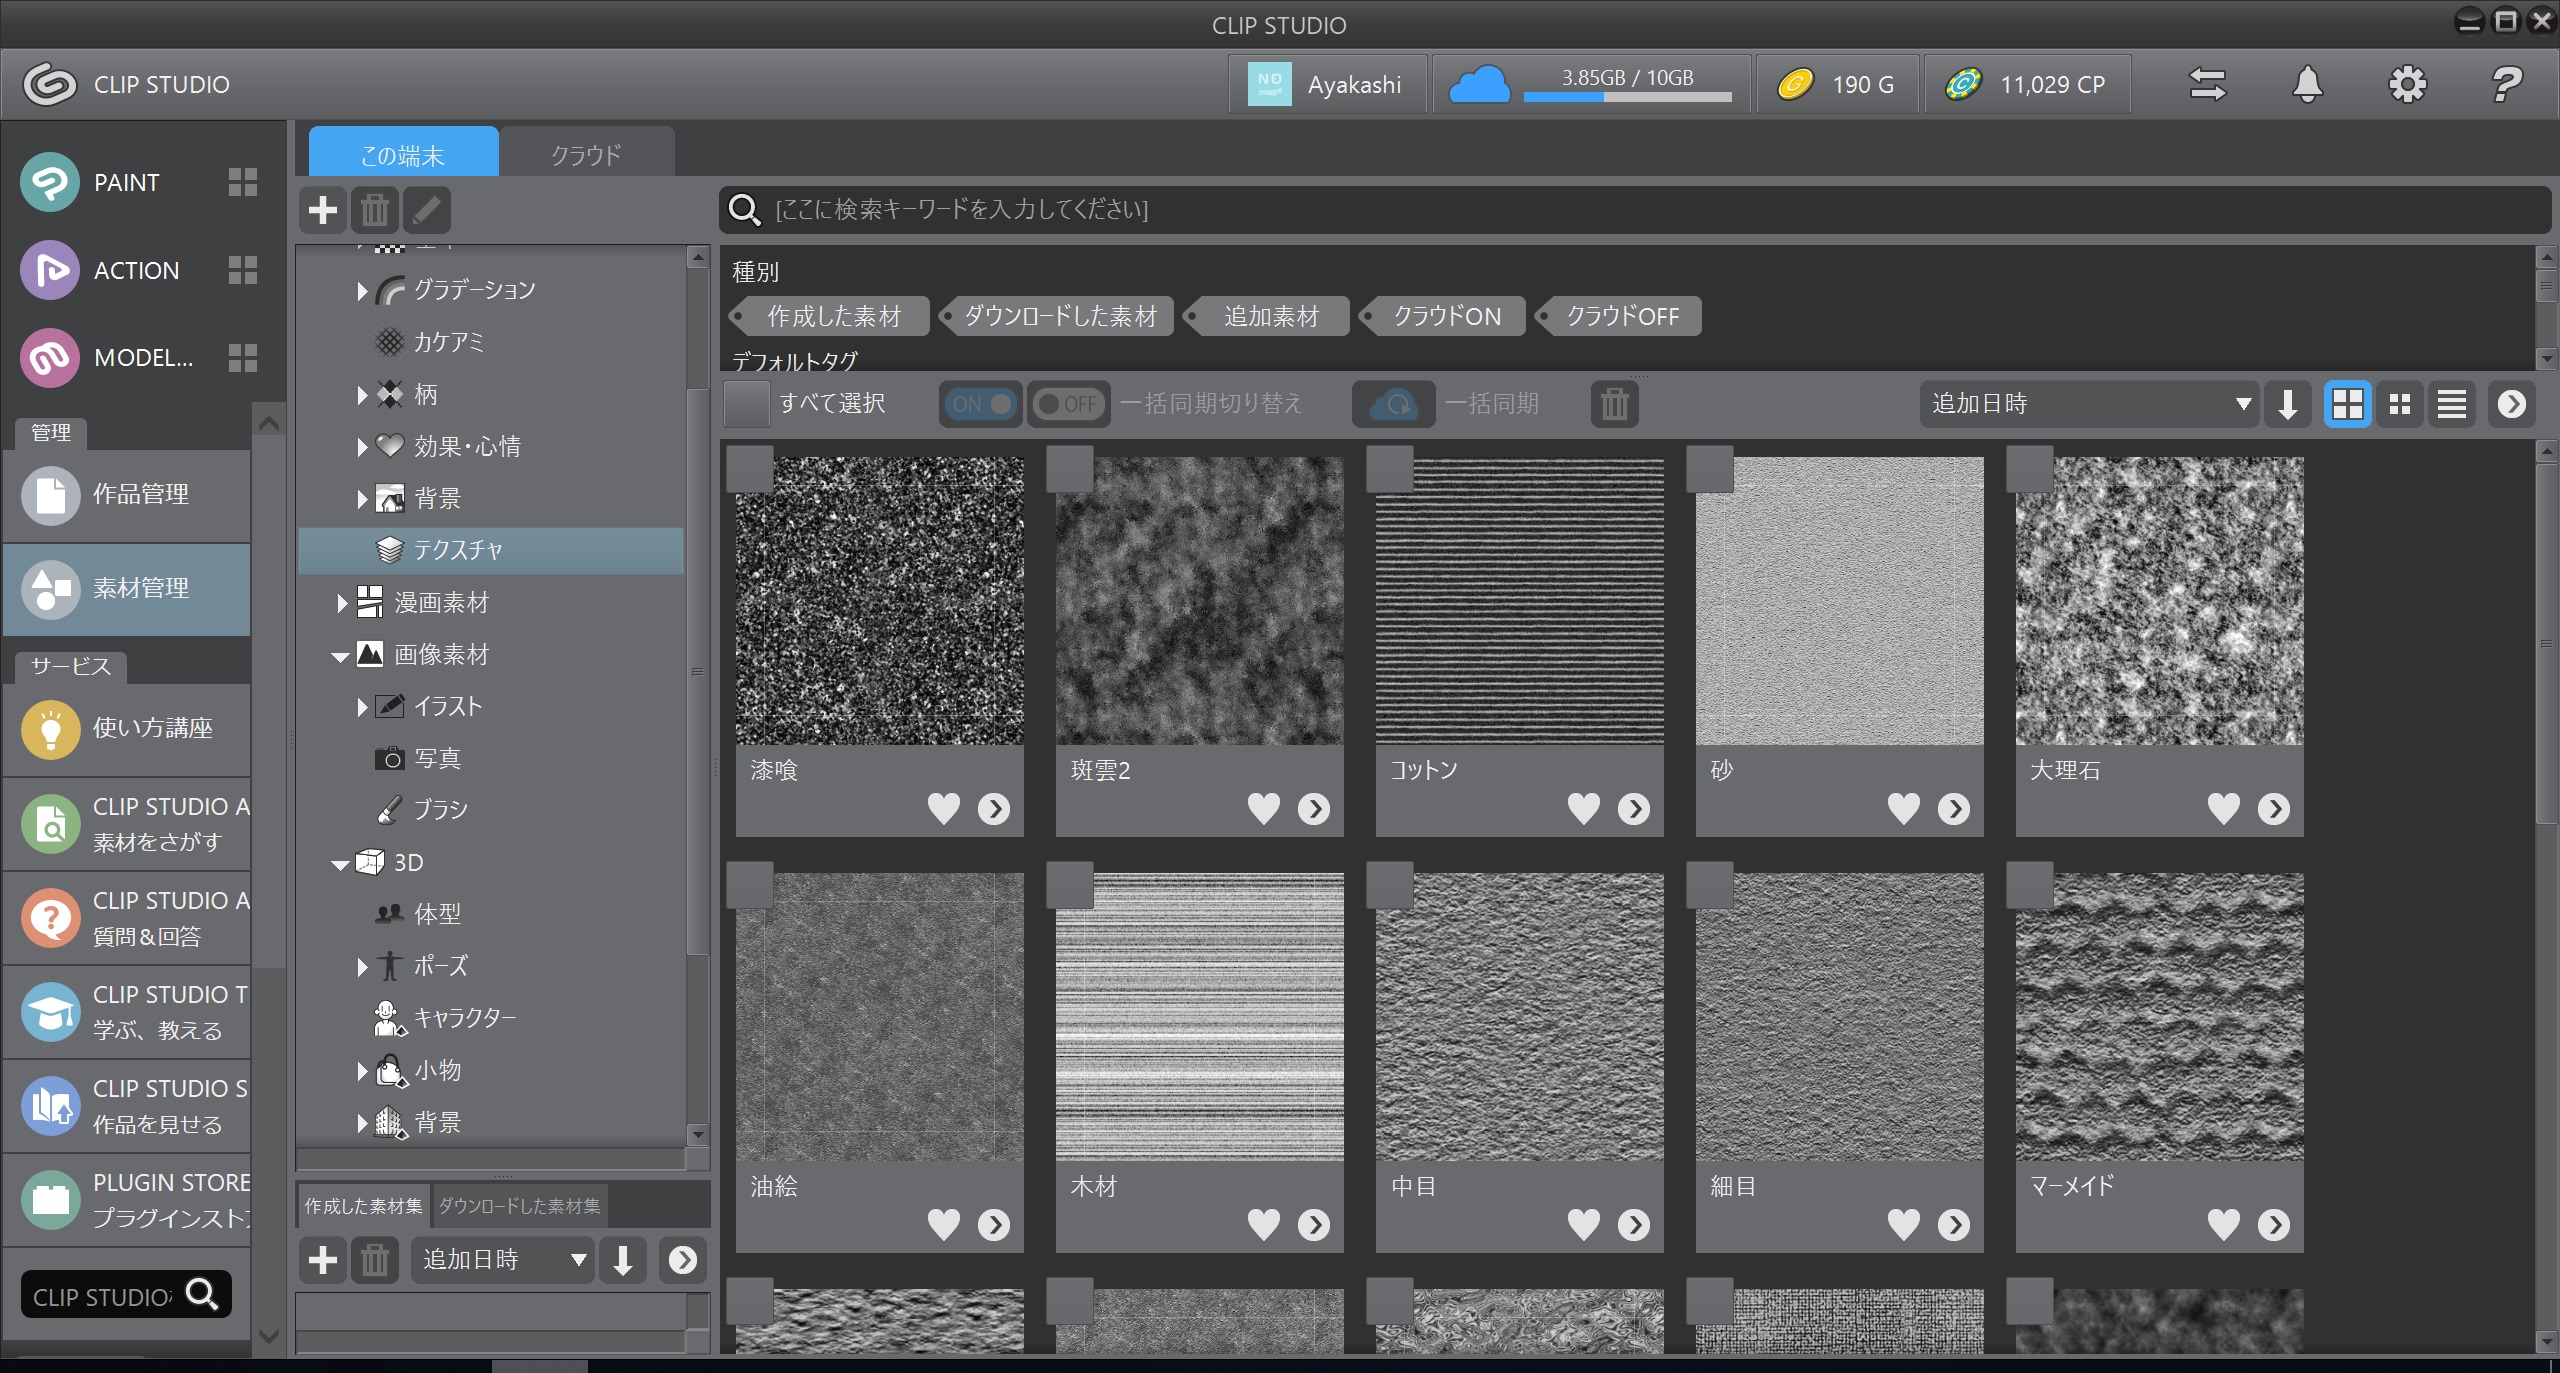The height and width of the screenshot is (1373, 2560).
Task: Open ダウンロードした素材集 tab
Action: (x=519, y=1206)
